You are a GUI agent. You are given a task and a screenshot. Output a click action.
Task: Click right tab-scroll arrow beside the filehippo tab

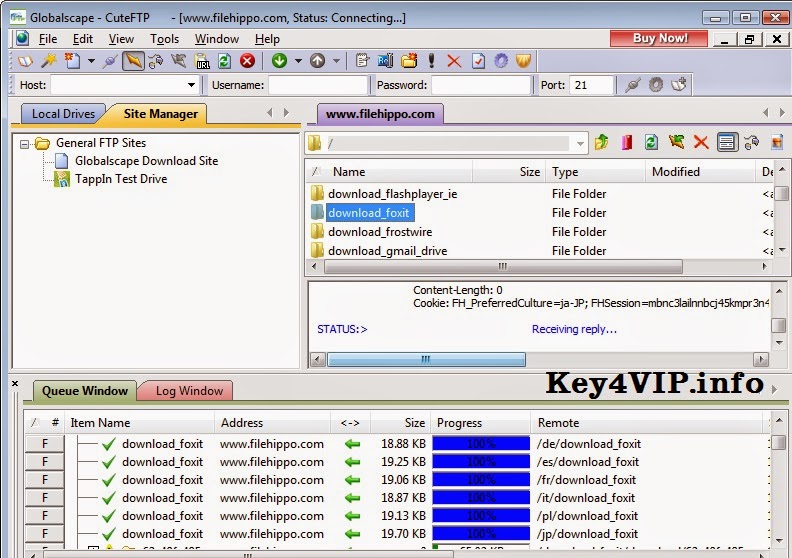pyautogui.click(x=782, y=113)
